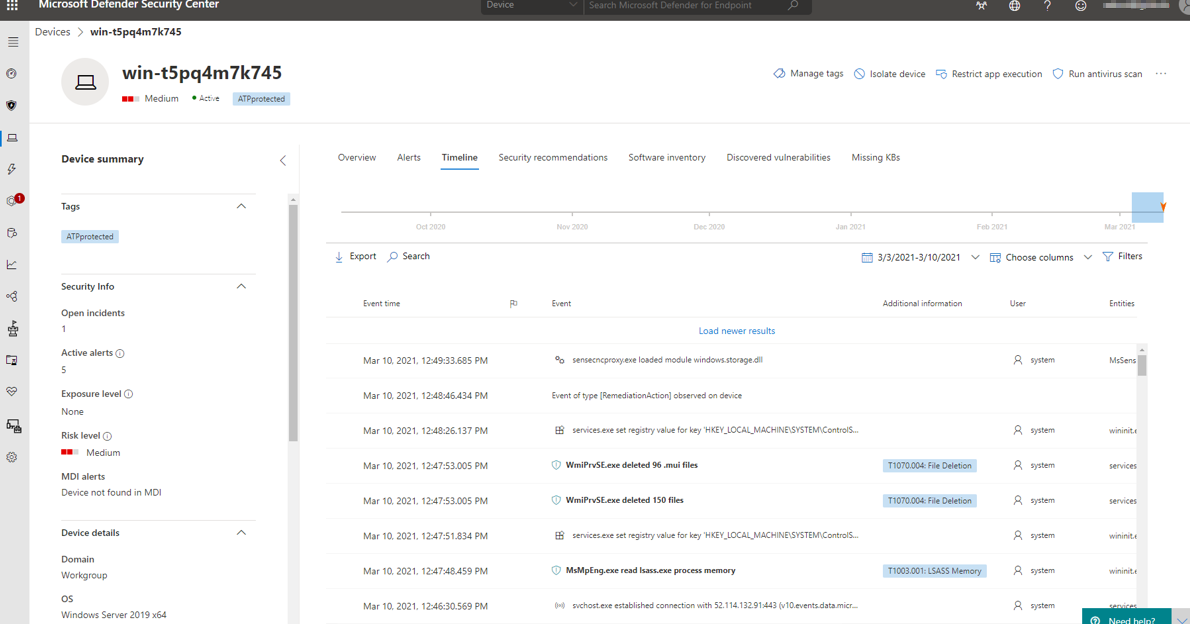Screen dimensions: 1190x624
Task: Open the Security recommendations tab
Action: point(552,158)
